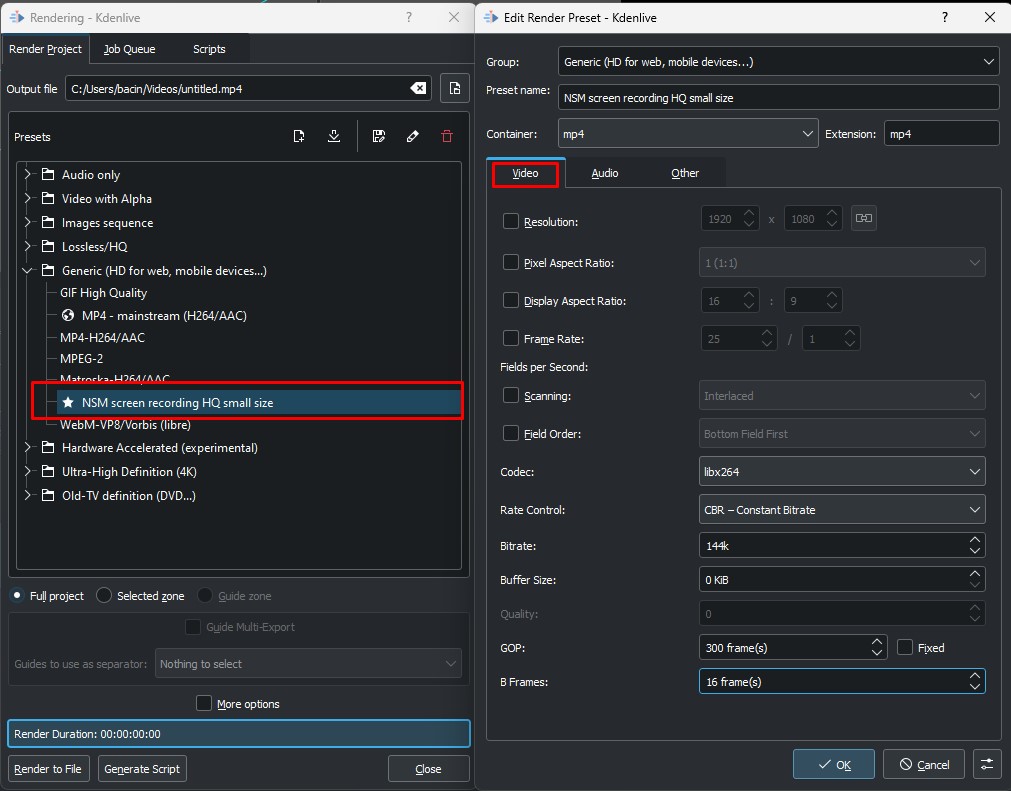The width and height of the screenshot is (1011, 791).
Task: Open the Container mp4 dropdown
Action: tap(688, 133)
